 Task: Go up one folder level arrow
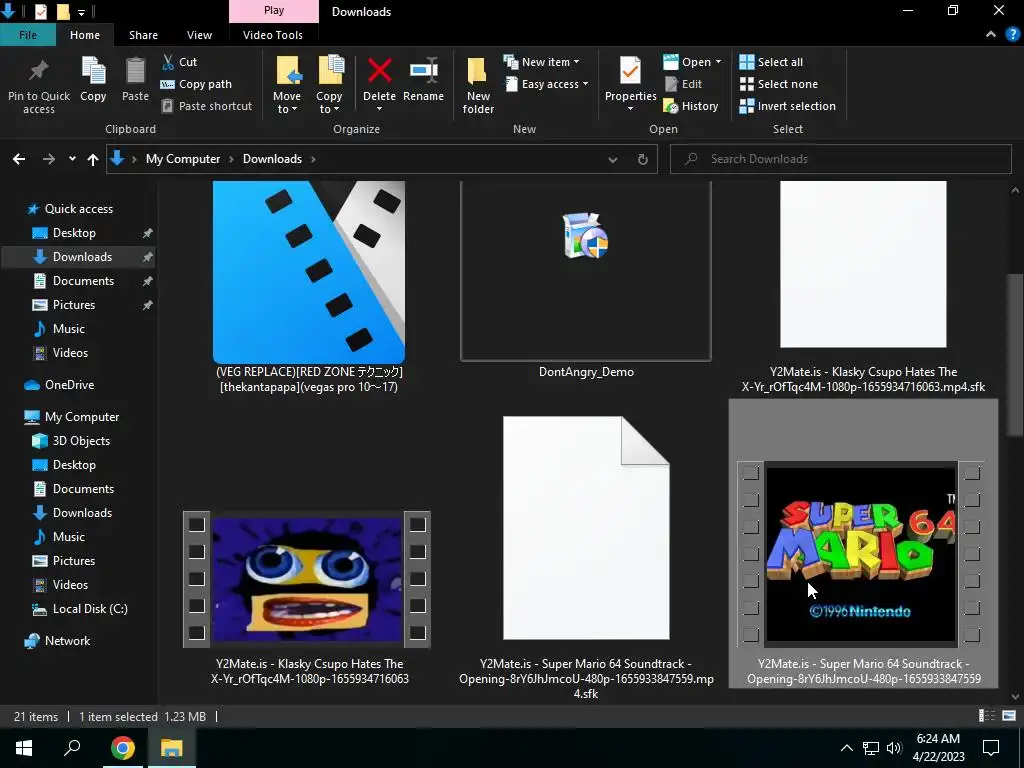pyautogui.click(x=93, y=159)
